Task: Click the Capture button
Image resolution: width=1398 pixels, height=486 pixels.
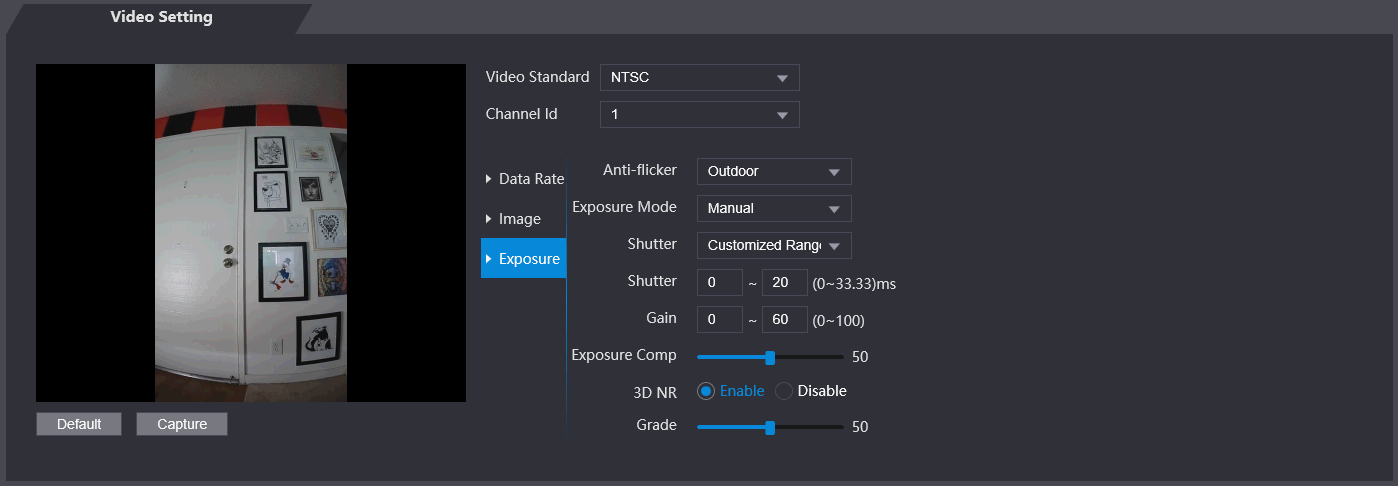Action: click(x=182, y=424)
